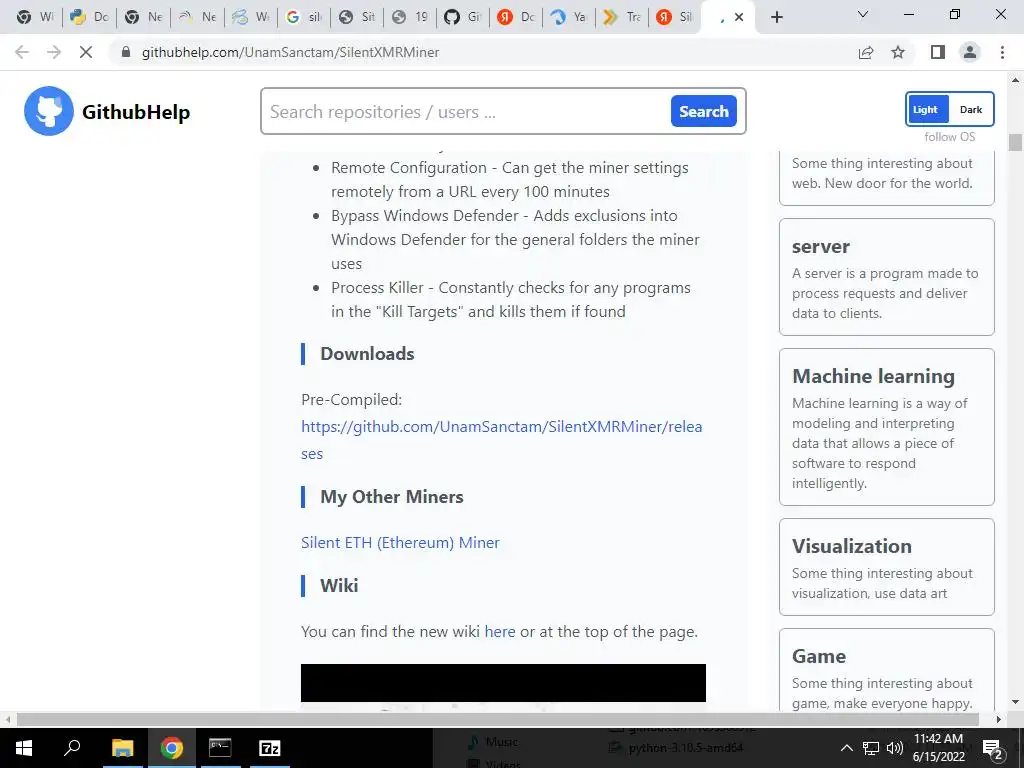Open volume speaker tray icon
The width and height of the screenshot is (1024, 768).
(x=895, y=748)
